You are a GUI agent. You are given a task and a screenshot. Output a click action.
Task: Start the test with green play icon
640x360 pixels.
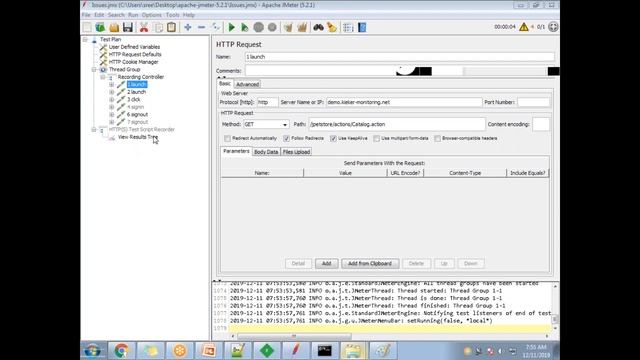point(231,27)
